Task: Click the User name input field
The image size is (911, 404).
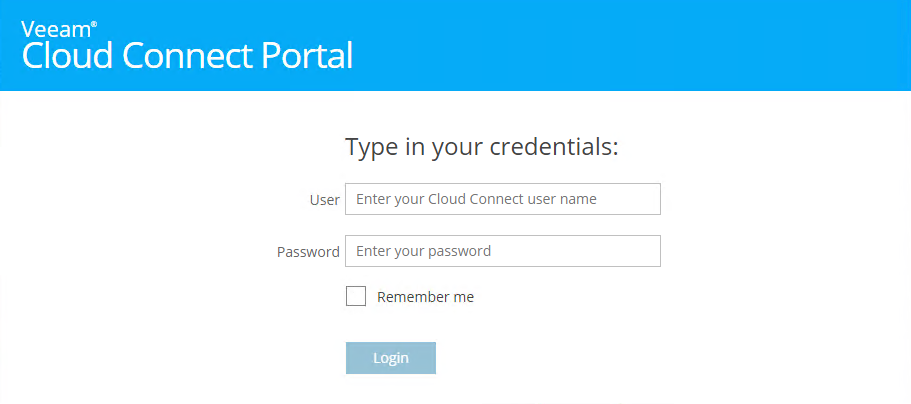Action: pyautogui.click(x=502, y=199)
